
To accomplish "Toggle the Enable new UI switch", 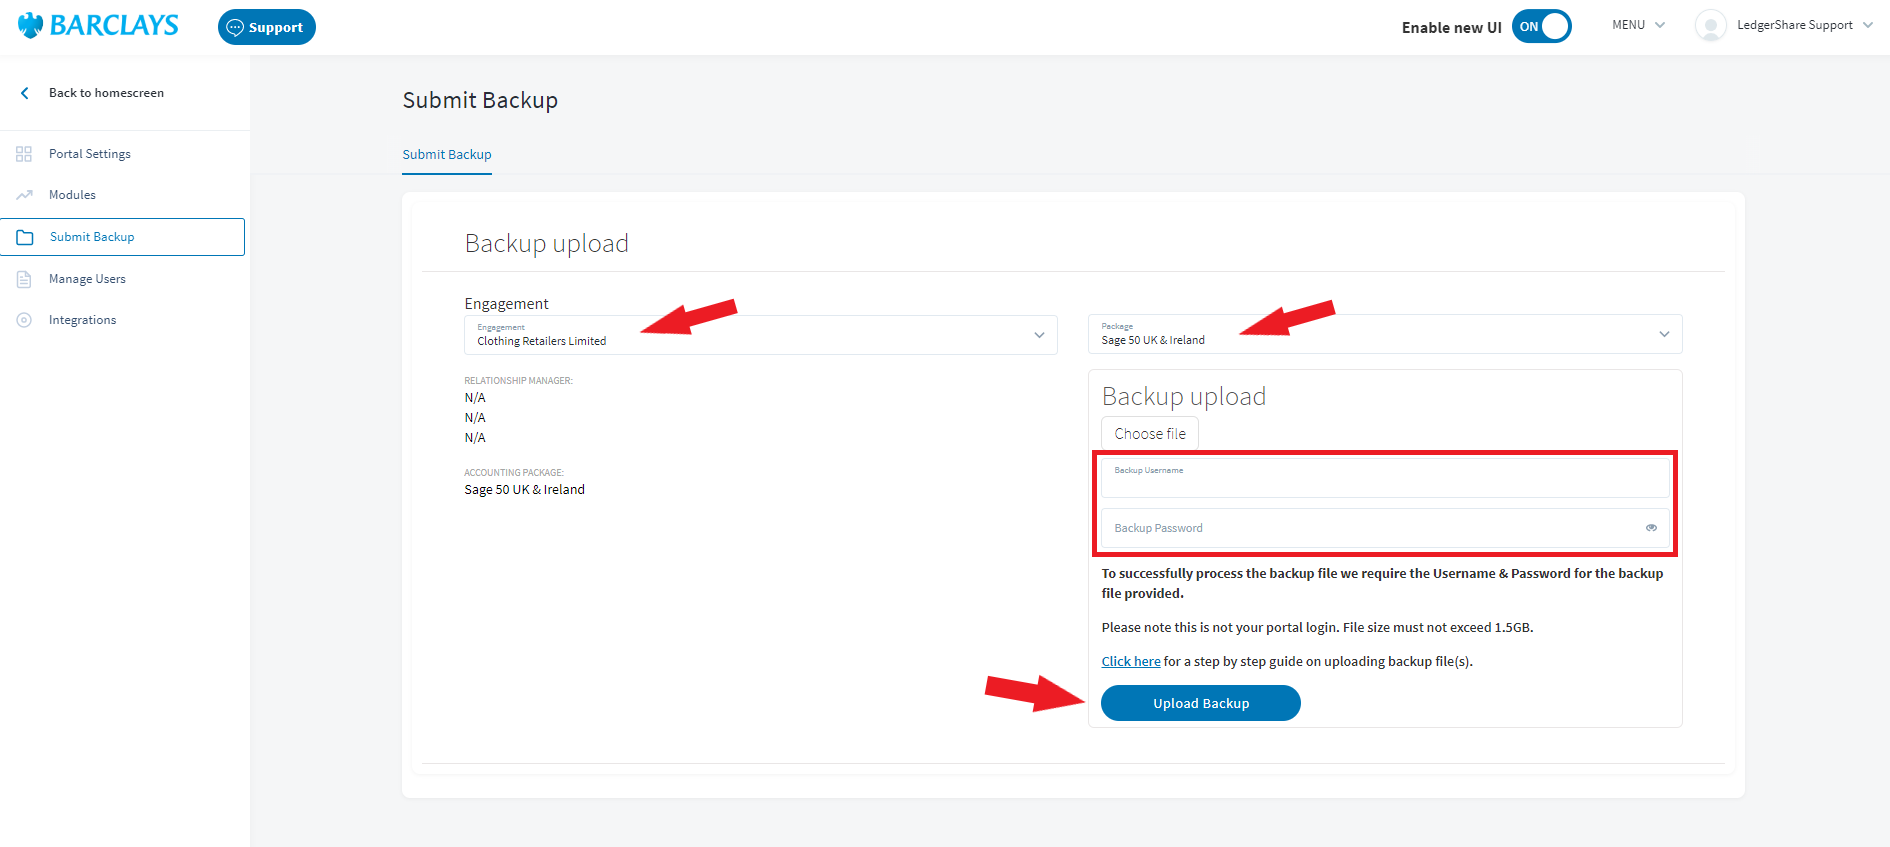I will point(1541,27).
